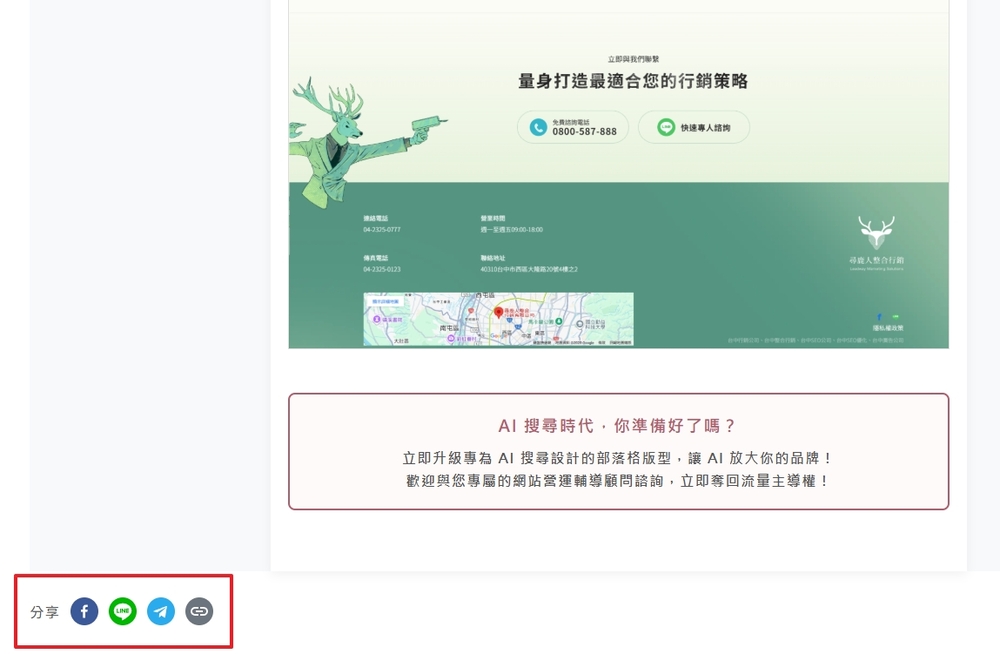Image resolution: width=1000 pixels, height=654 pixels.
Task: Click the 量身打造最適合您的行銷策略 heading
Action: 632,82
